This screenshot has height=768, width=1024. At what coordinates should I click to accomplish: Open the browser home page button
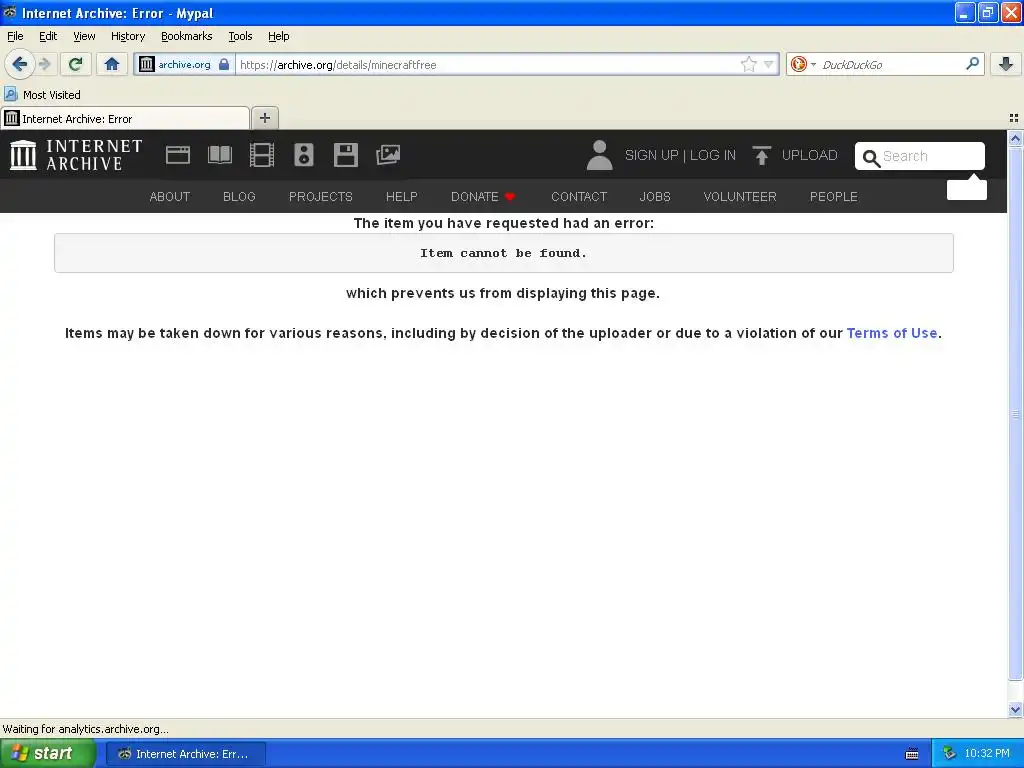click(112, 64)
